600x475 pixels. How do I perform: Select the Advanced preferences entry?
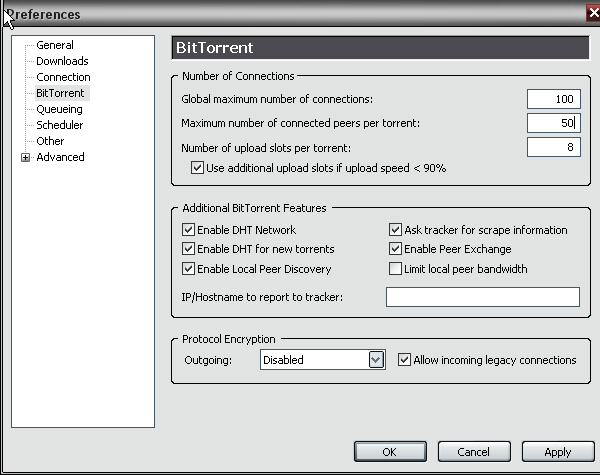pos(60,157)
